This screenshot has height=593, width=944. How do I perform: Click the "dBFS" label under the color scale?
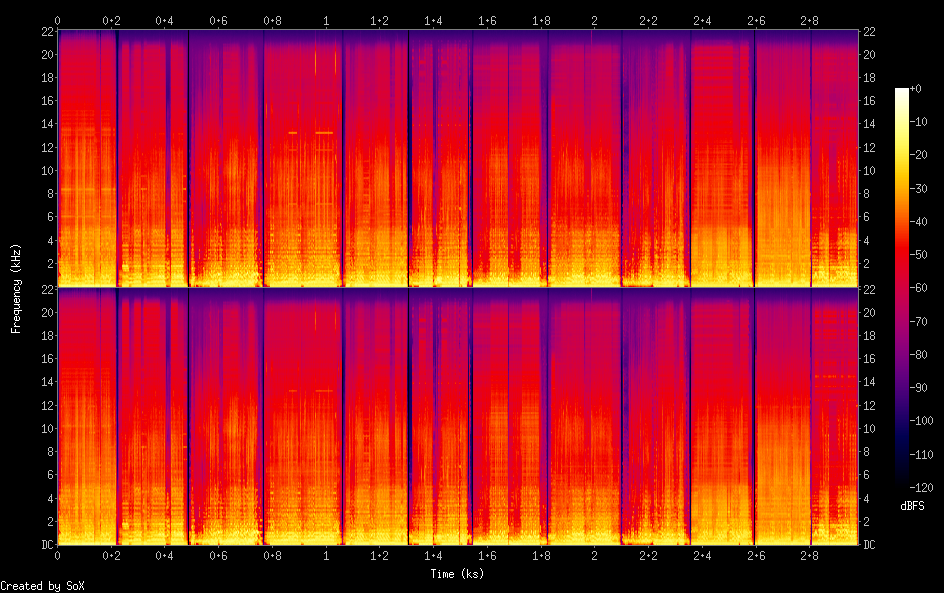[x=912, y=507]
